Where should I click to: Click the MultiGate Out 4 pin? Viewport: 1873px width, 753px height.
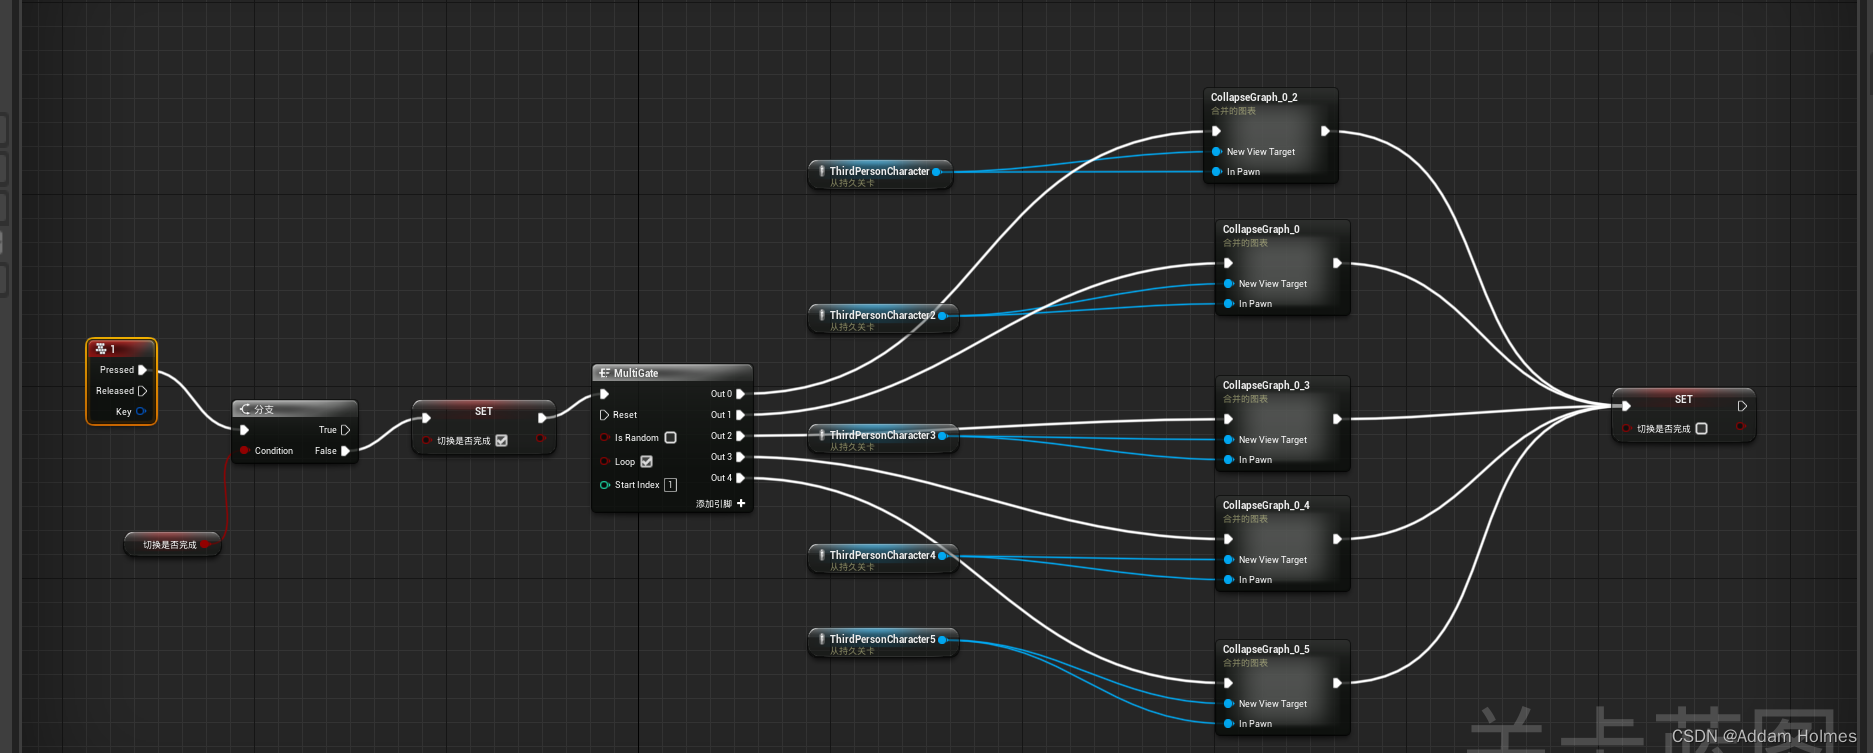coord(741,478)
